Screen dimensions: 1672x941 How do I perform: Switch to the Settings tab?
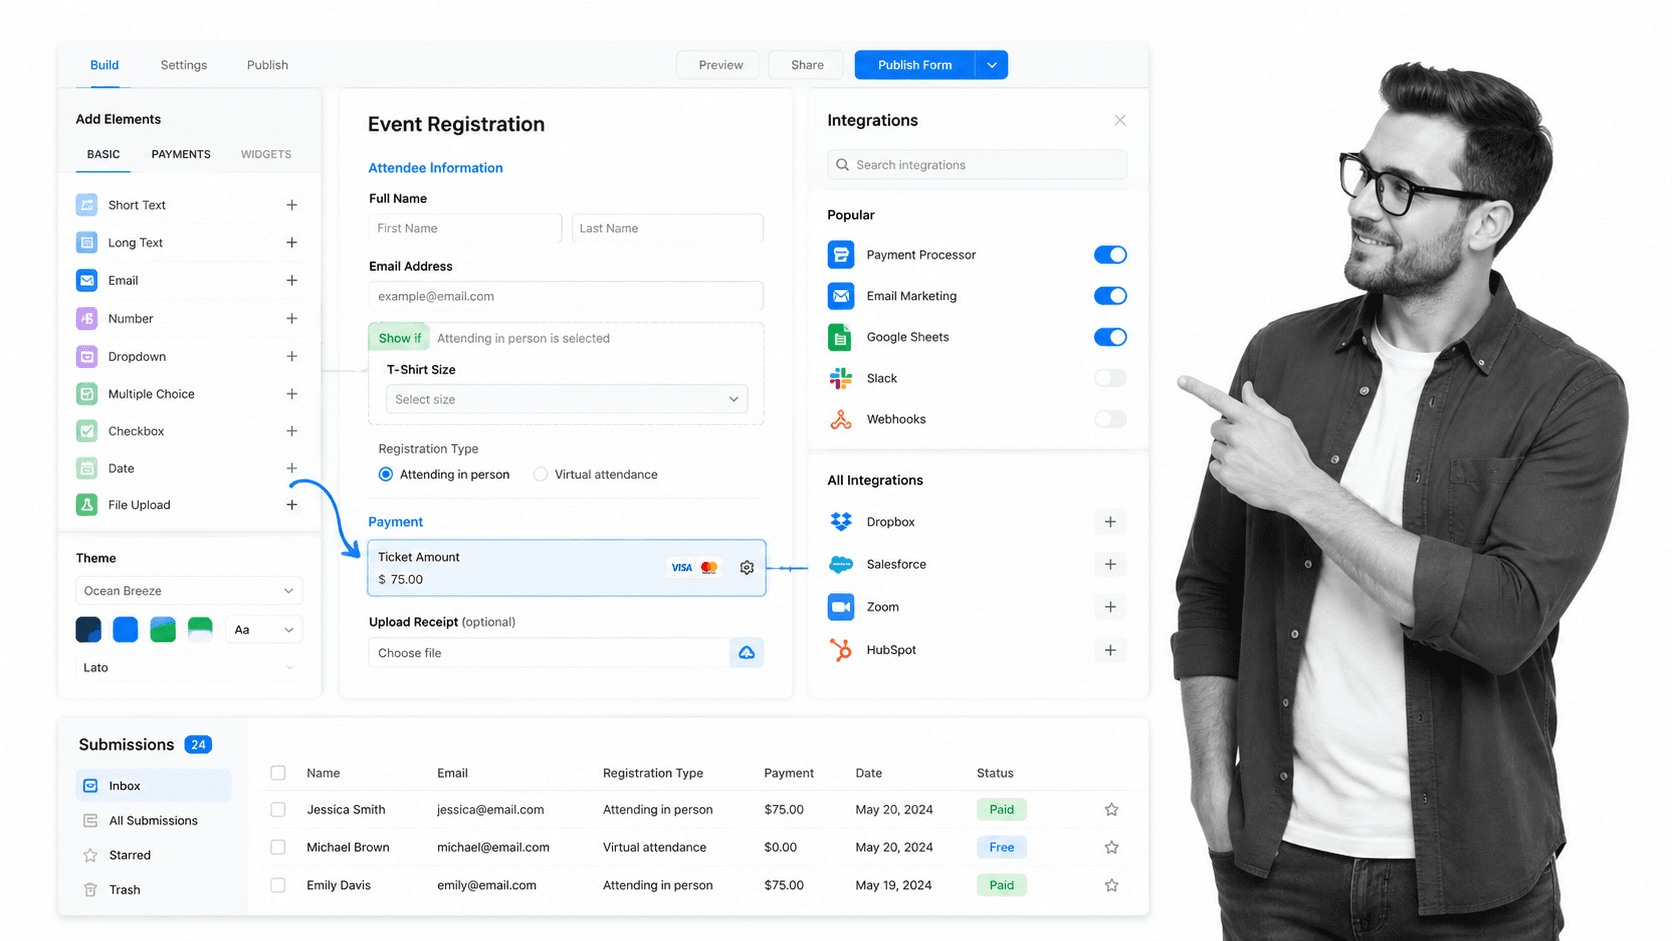184,65
